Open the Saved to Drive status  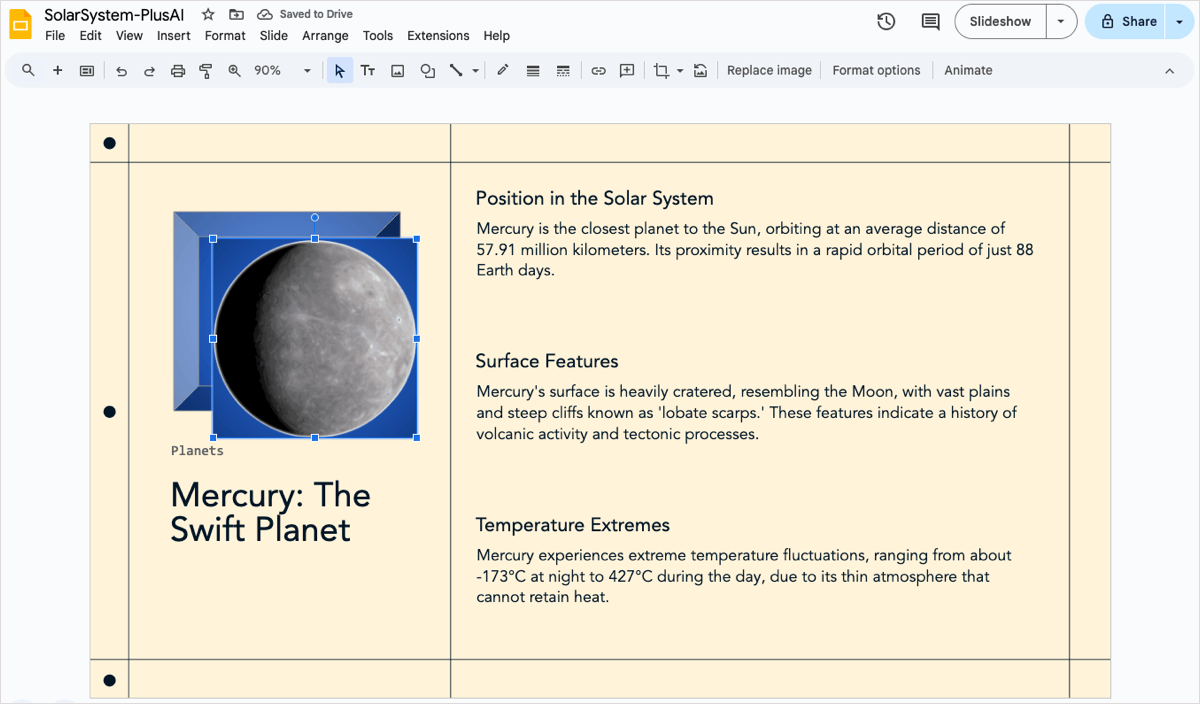tap(305, 14)
